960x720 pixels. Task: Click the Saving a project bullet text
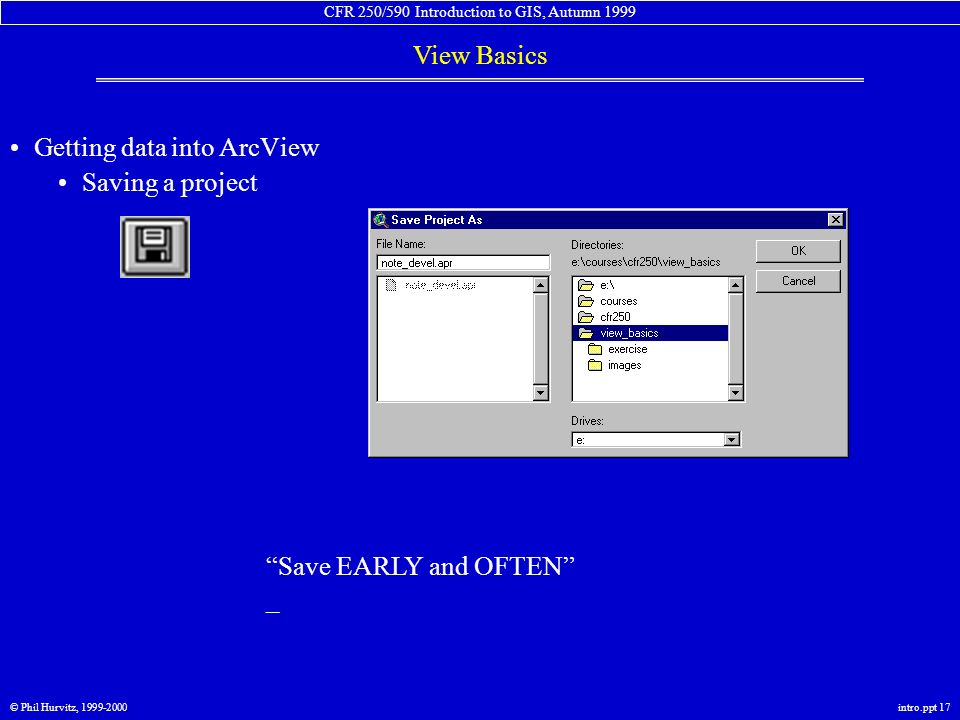coord(170,183)
